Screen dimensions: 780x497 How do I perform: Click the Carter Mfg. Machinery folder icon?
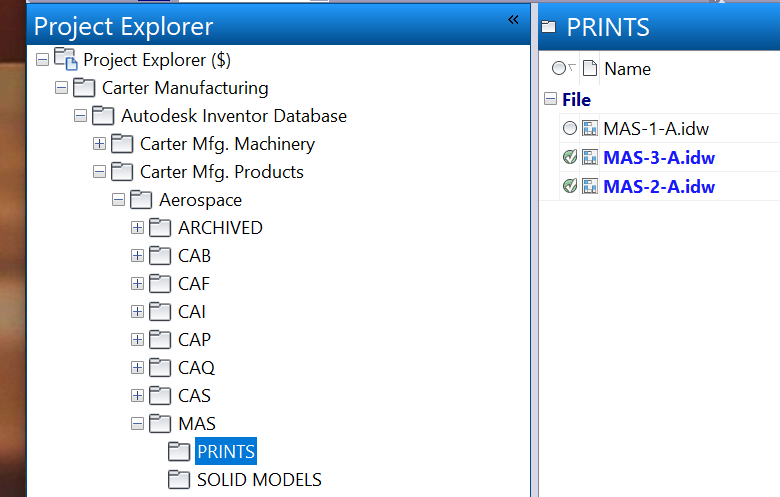tap(122, 143)
